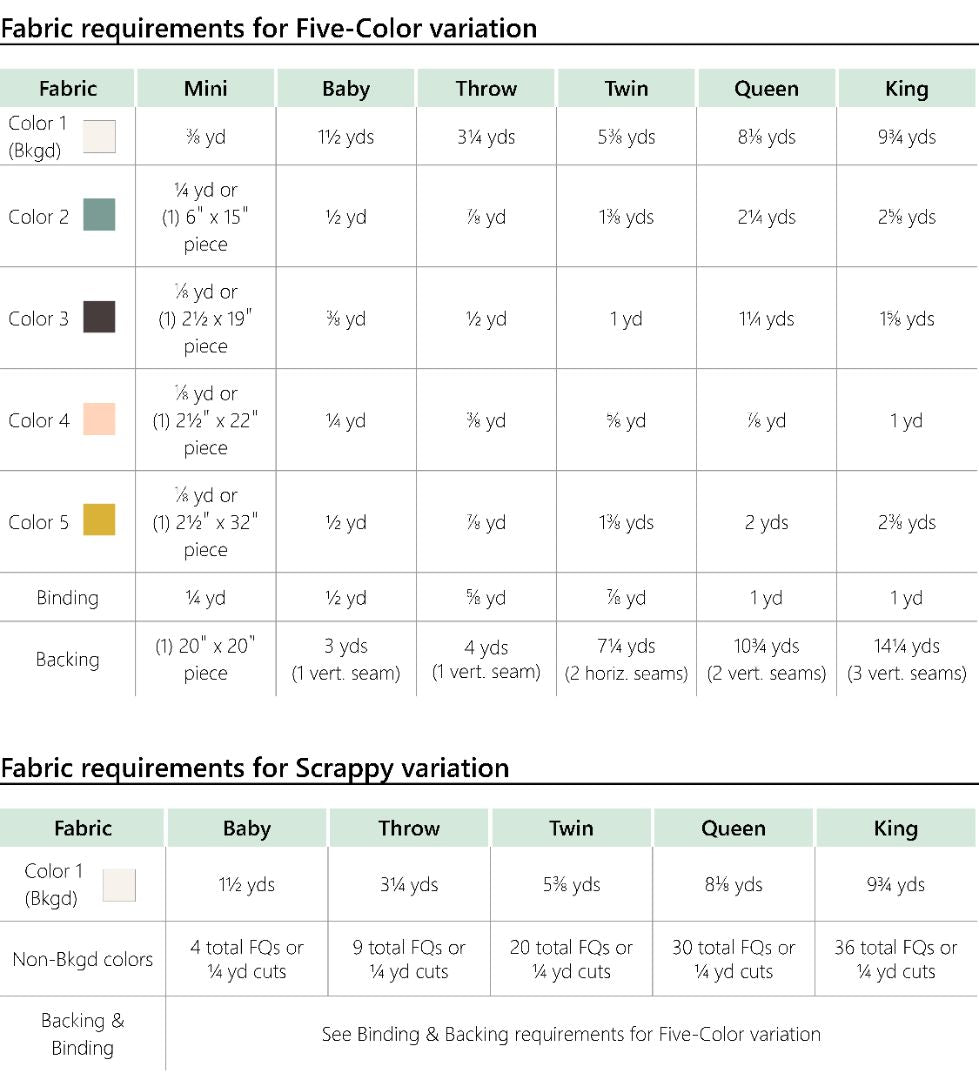
Task: Click the Scrappy table background color swatch
Action: [119, 884]
